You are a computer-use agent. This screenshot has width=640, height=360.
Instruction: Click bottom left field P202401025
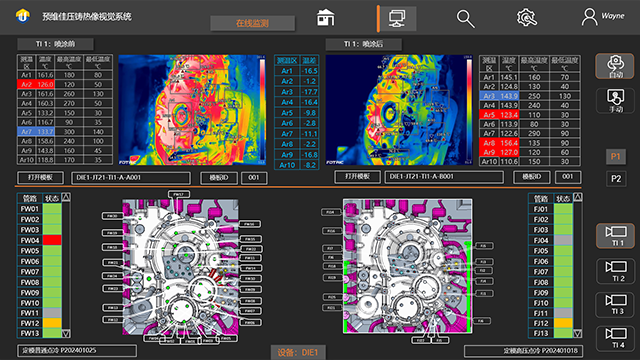point(77,351)
